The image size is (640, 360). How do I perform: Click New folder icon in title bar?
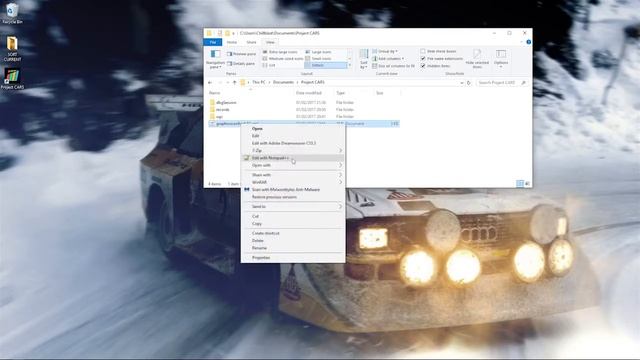[227, 33]
